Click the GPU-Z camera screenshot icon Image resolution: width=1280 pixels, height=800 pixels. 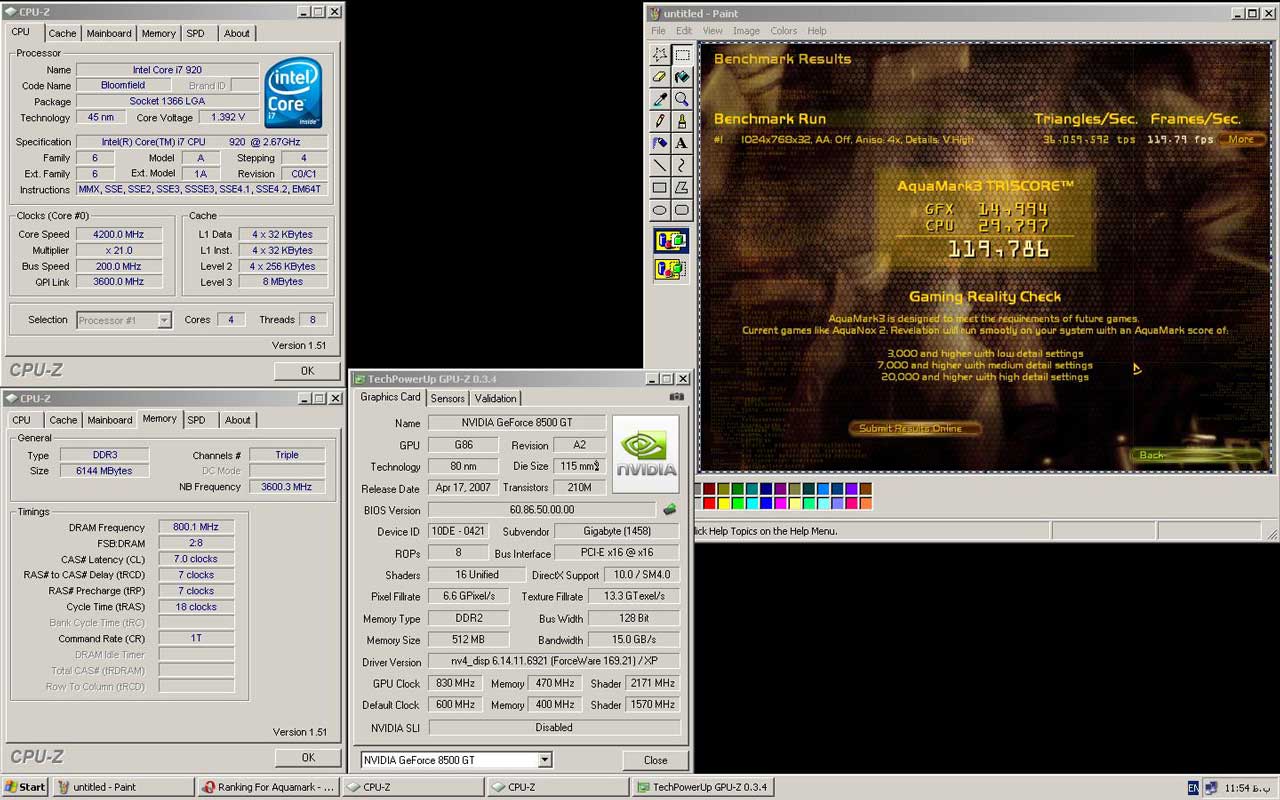[677, 397]
